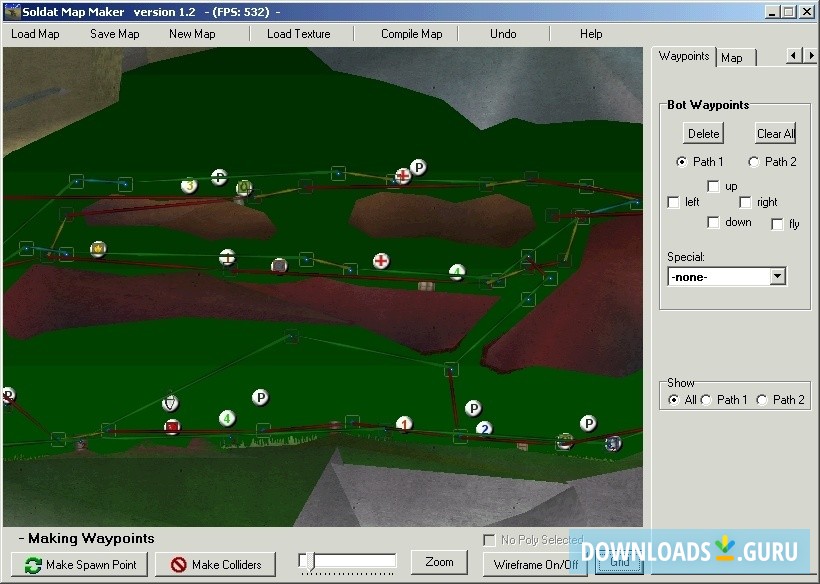The width and height of the screenshot is (820, 584).
Task: Click the green 4 marker above the wooden crate
Action: [458, 272]
